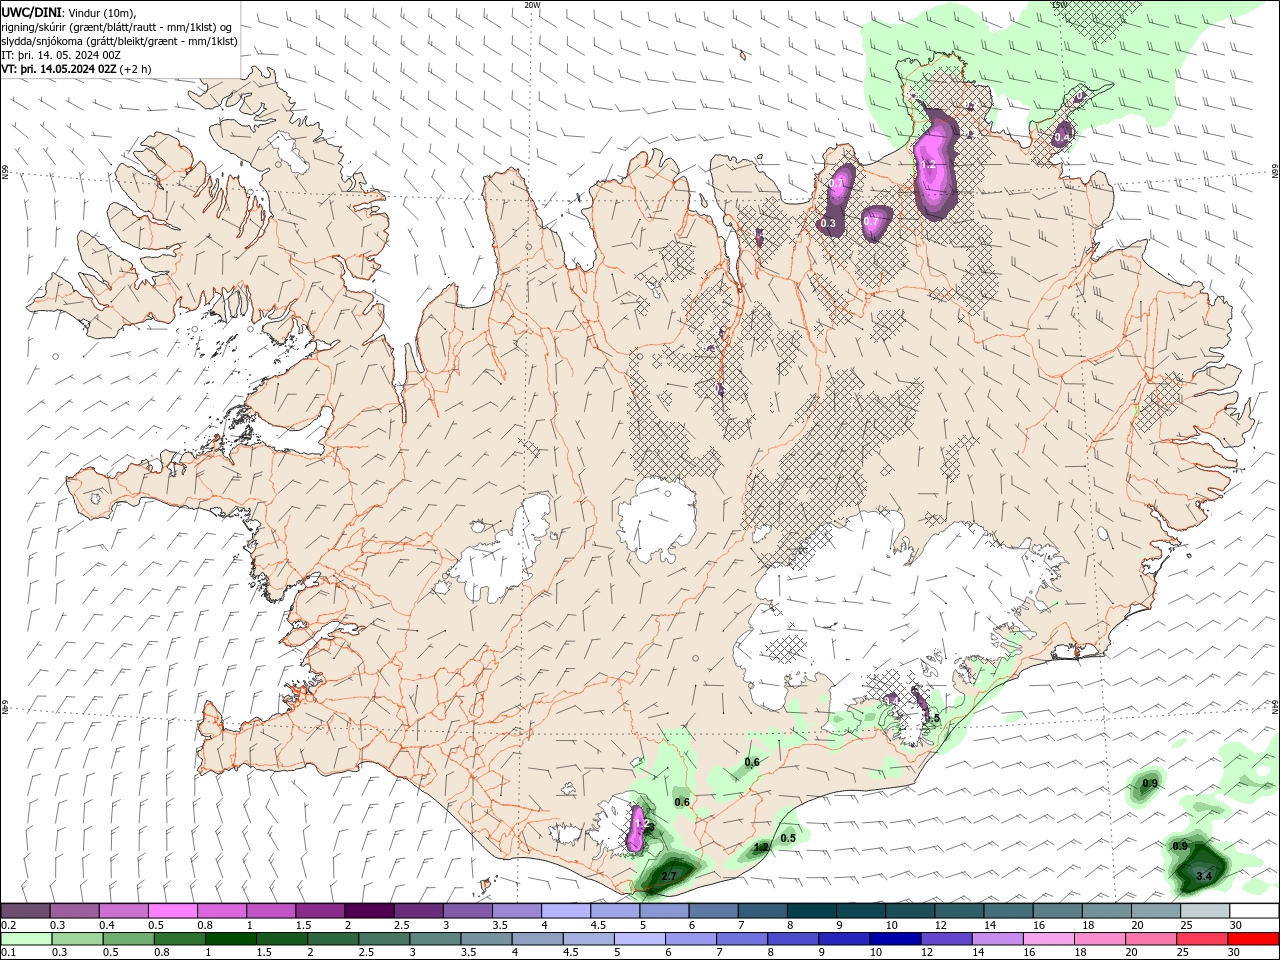Pick the darkest purple 2–2.5 snow scale swatch
Screen dimensions: 1280x960
(x=369, y=911)
